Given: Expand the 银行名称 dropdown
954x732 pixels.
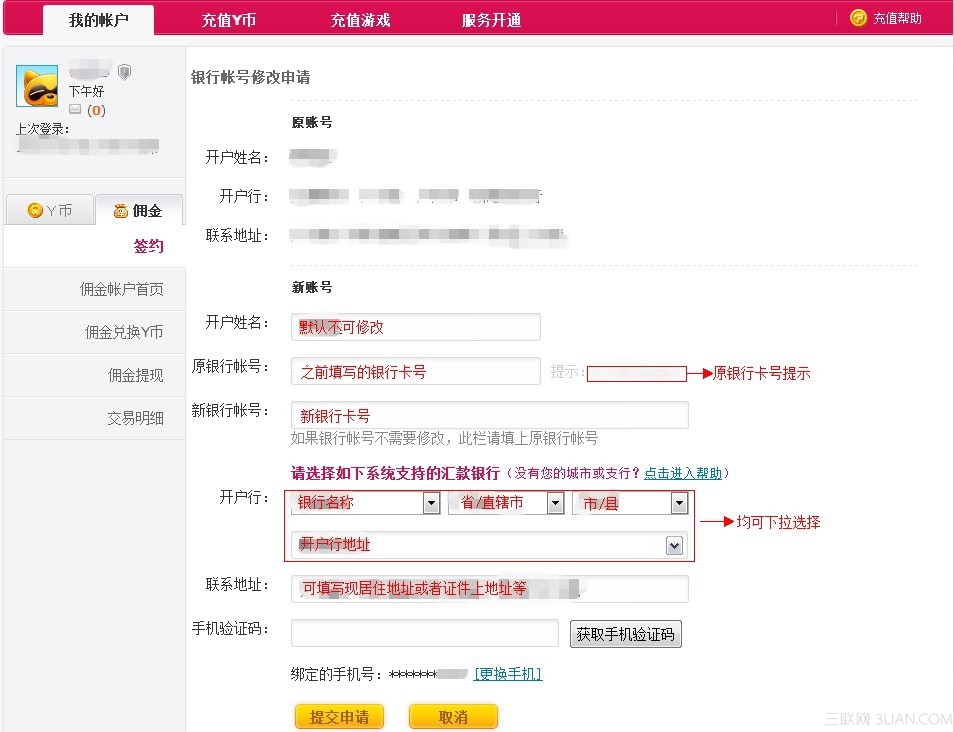Looking at the screenshot, I should [431, 503].
